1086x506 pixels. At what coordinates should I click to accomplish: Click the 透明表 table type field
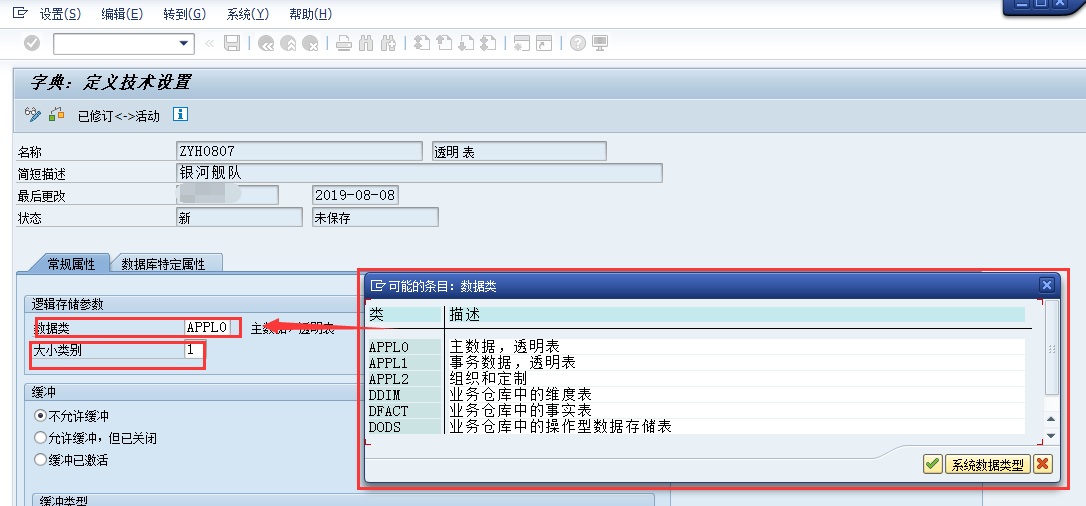coord(519,151)
